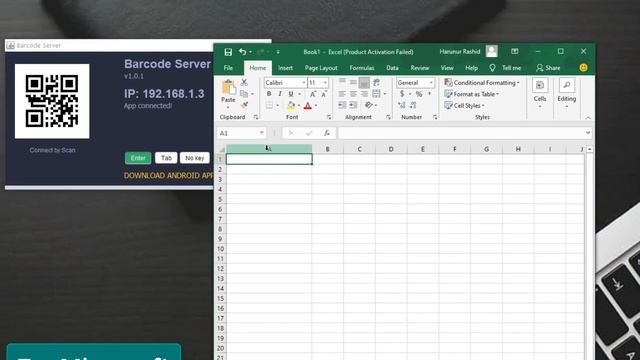Viewport: 640px width, 360px height.
Task: Increase decimal places
Action: coord(402,105)
